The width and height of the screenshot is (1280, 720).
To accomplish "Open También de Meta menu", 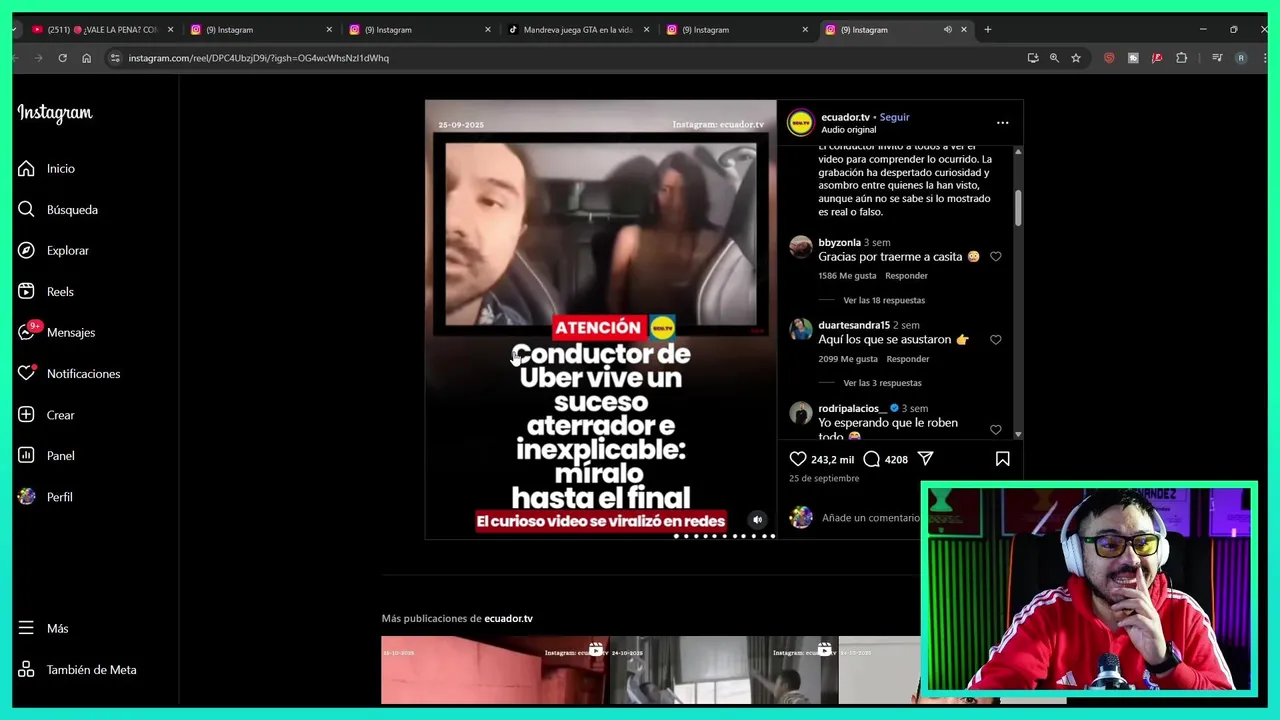I will click(x=77, y=670).
